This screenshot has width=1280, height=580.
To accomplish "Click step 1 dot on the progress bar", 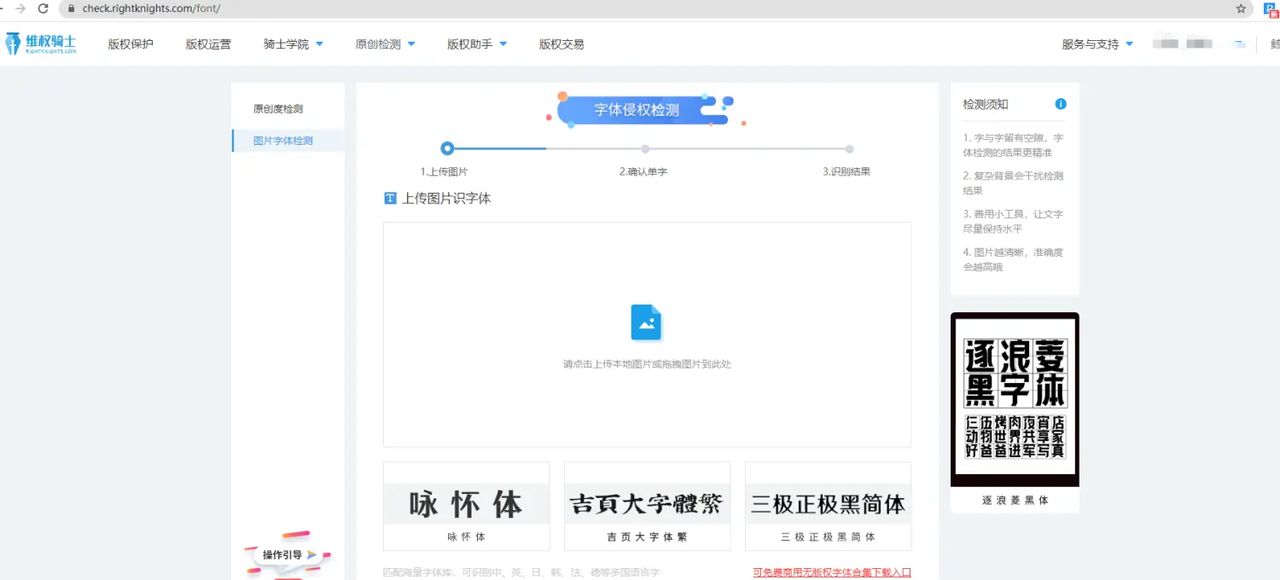I will pyautogui.click(x=447, y=147).
